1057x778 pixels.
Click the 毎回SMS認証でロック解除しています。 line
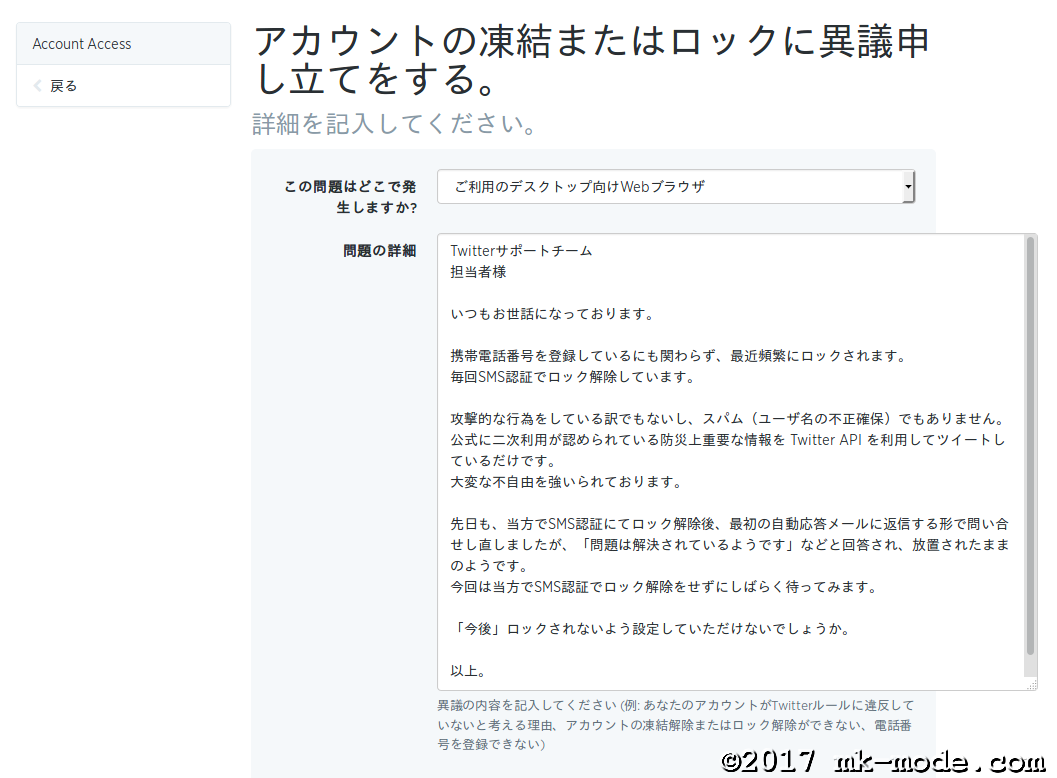(x=572, y=377)
